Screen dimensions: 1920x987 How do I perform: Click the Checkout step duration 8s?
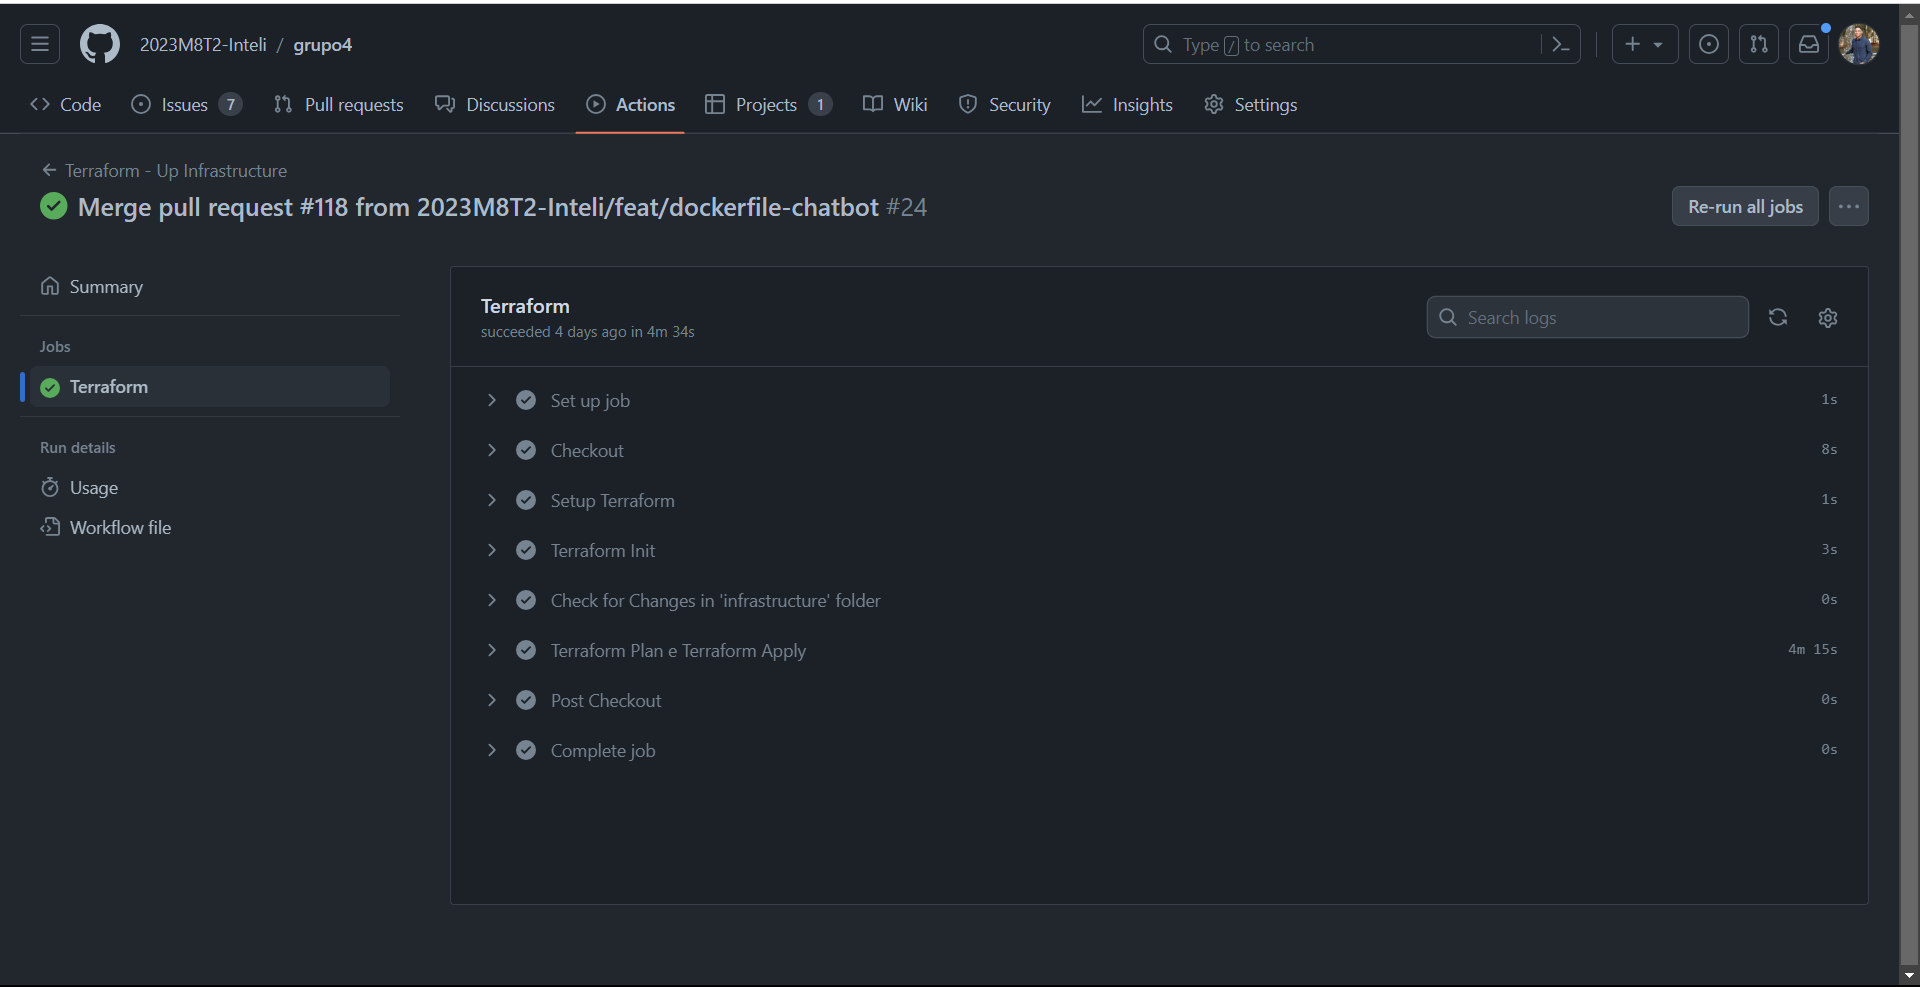click(1829, 449)
